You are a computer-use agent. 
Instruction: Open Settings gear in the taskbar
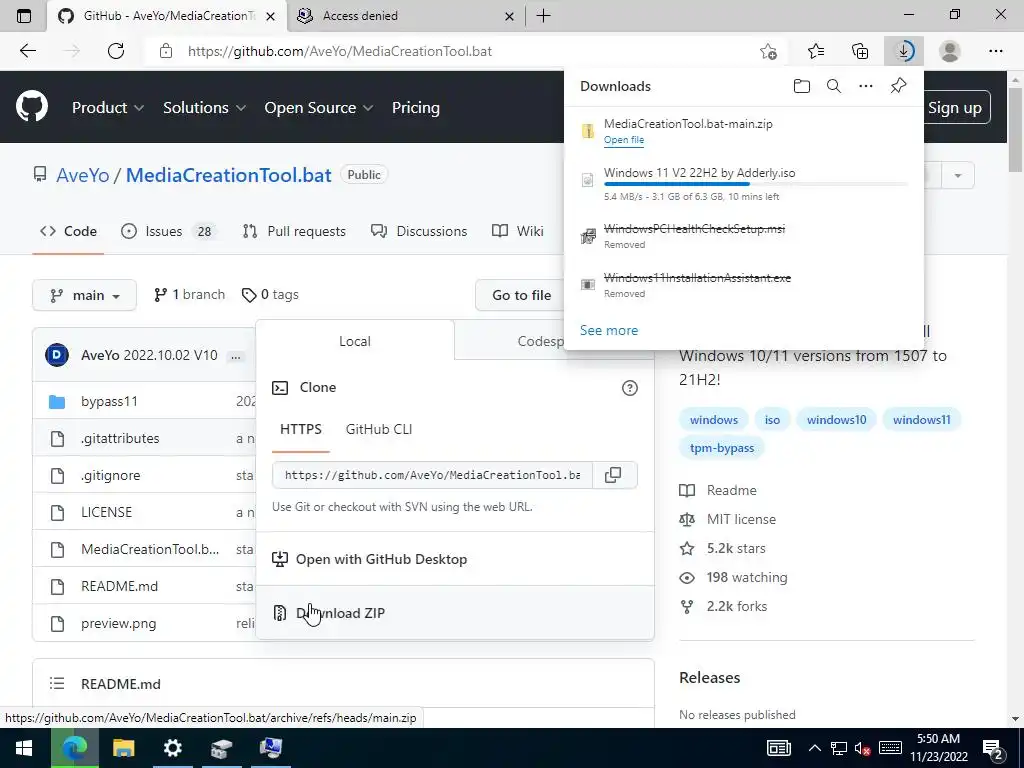pos(172,748)
